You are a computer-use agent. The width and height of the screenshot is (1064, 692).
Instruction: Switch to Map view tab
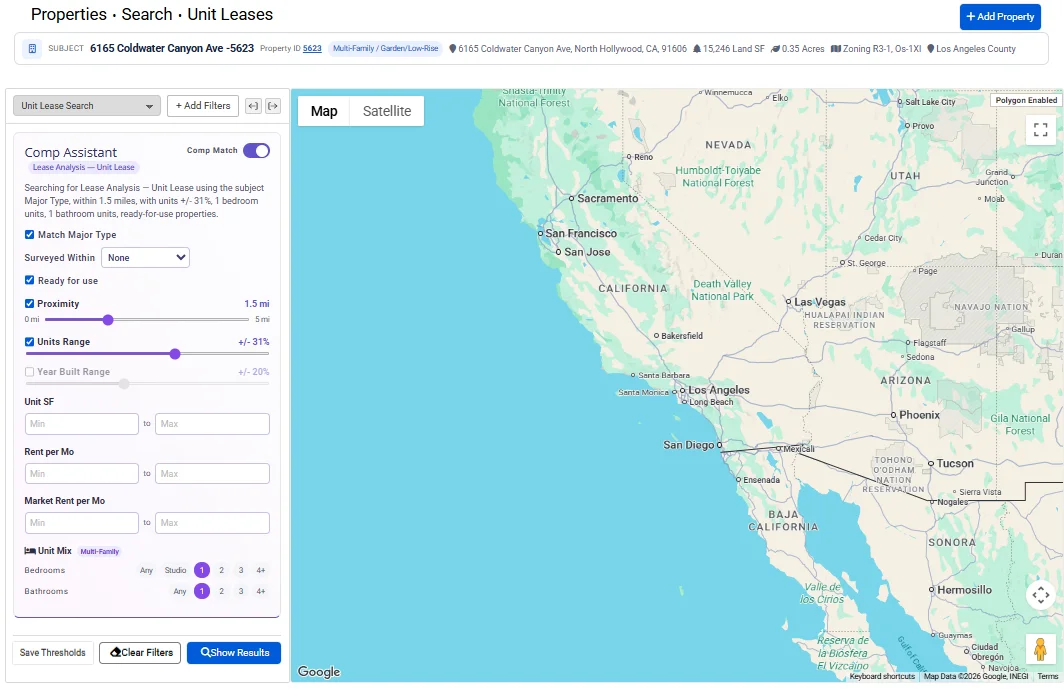(324, 111)
